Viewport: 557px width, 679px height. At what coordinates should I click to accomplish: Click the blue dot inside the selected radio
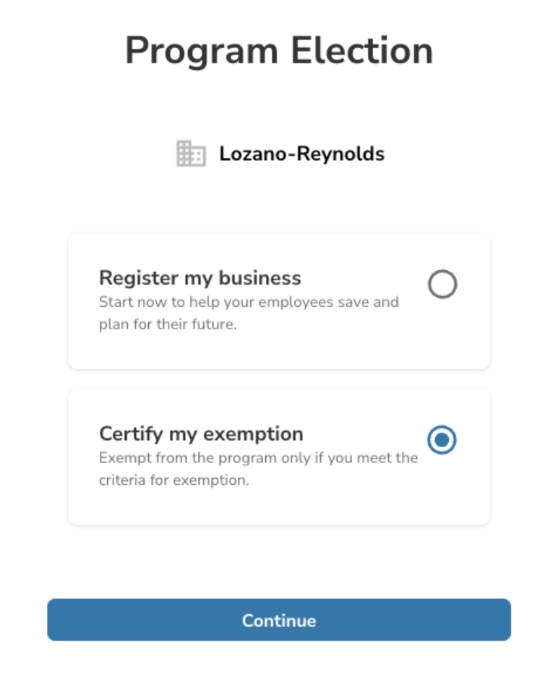(442, 440)
